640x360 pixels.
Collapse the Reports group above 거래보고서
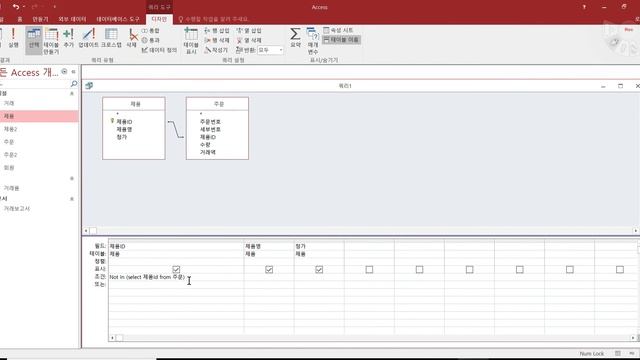click(x=72, y=199)
